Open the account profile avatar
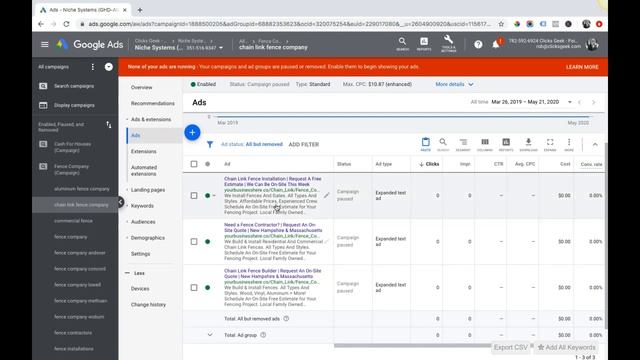 [592, 44]
